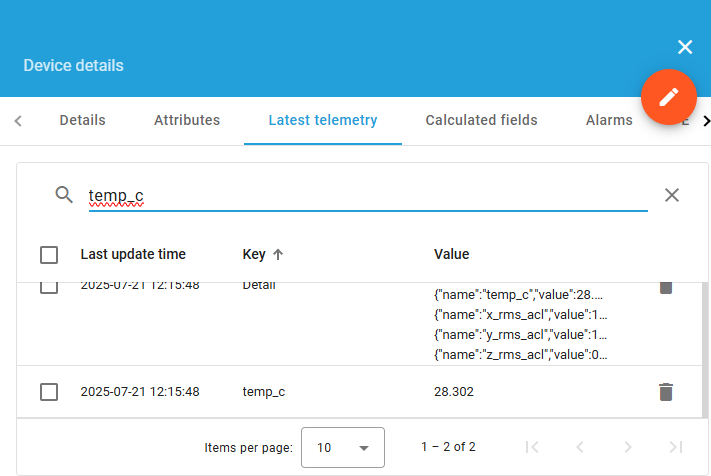Screen dimensions: 711x476
Task: Delete the Detail telemetry row
Action: coord(665,288)
